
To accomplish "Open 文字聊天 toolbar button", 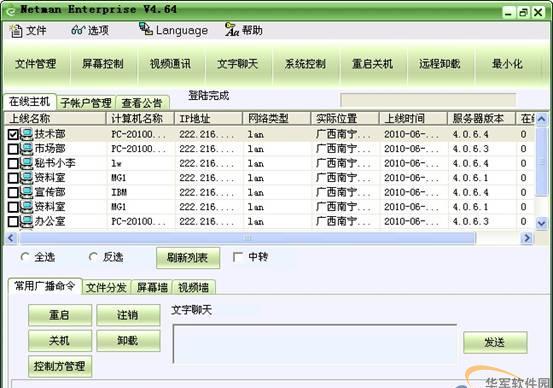I will 238,64.
